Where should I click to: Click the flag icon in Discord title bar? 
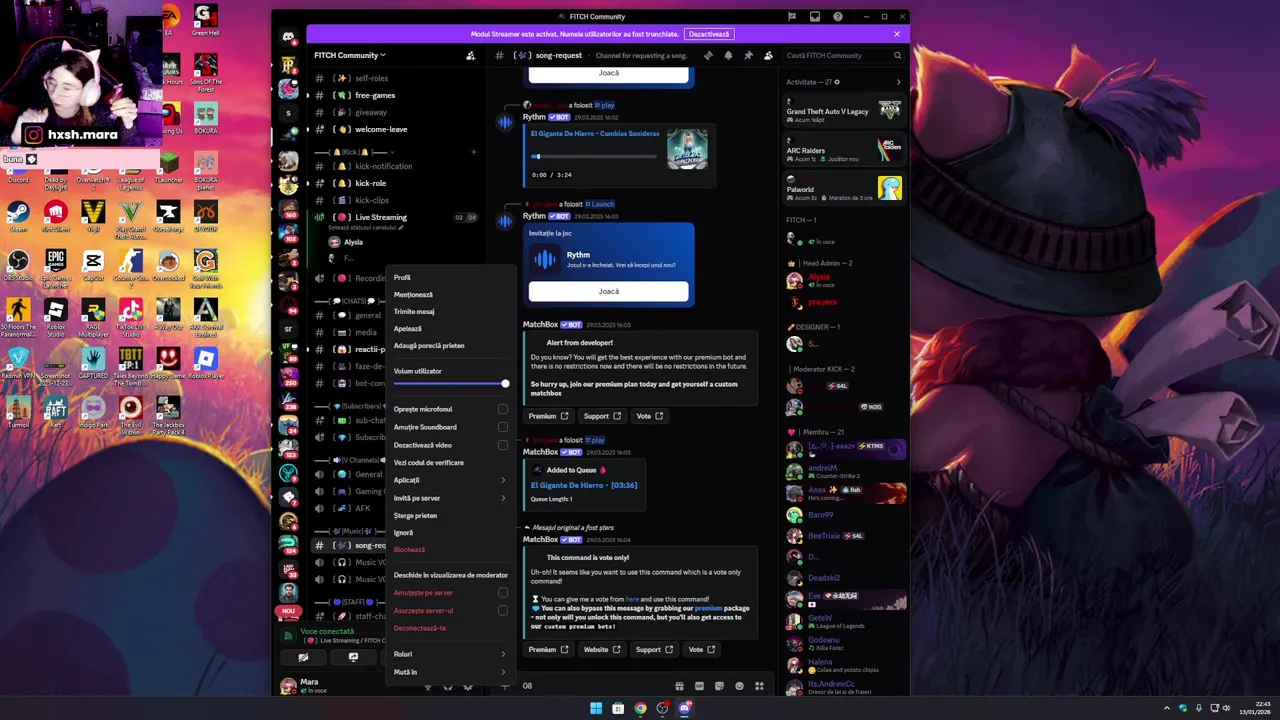(x=792, y=16)
